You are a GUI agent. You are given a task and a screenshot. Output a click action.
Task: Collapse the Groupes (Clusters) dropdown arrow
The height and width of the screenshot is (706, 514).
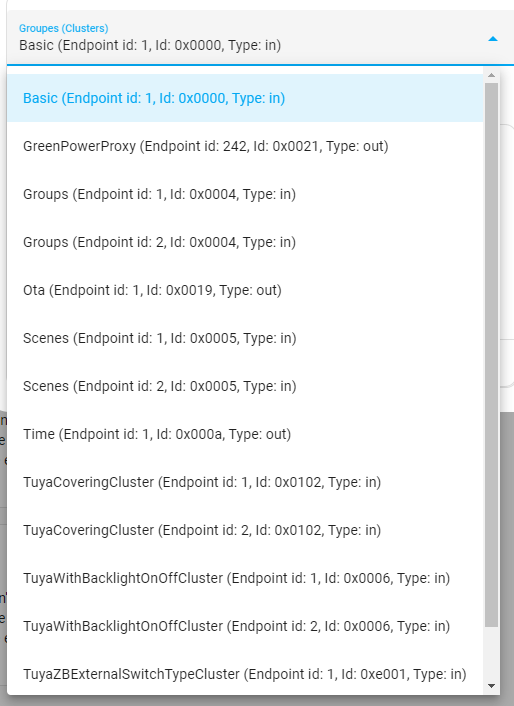[x=493, y=39]
